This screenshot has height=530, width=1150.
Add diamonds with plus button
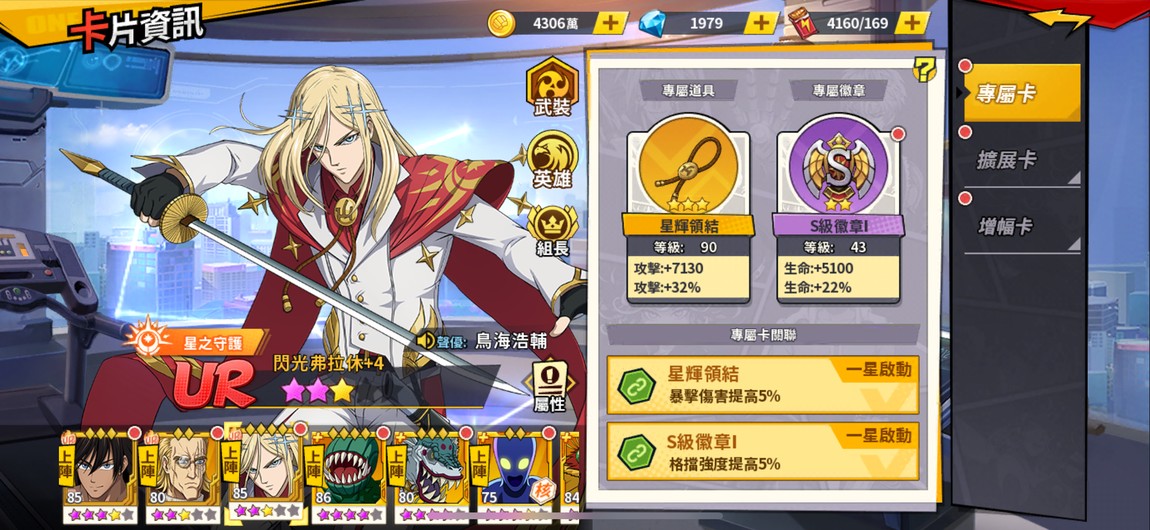tap(761, 23)
